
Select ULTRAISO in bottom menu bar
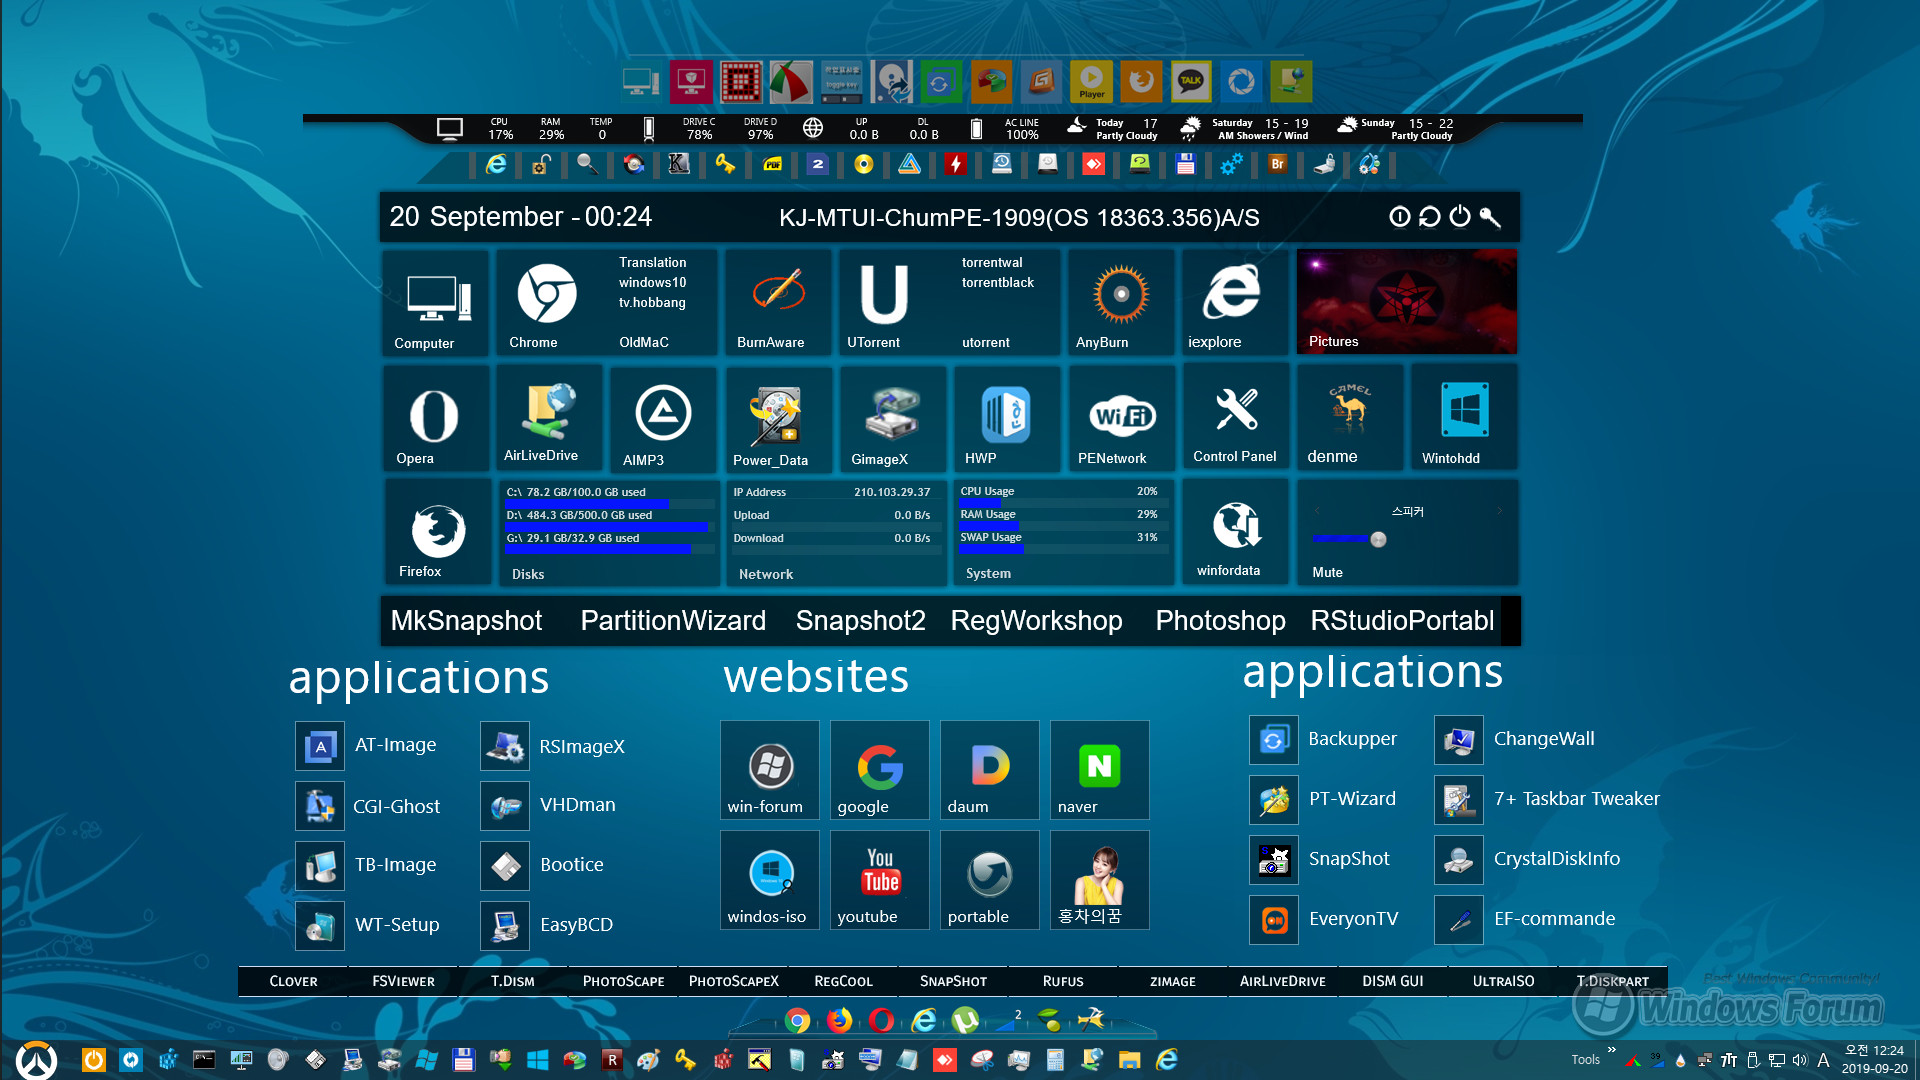(1503, 981)
